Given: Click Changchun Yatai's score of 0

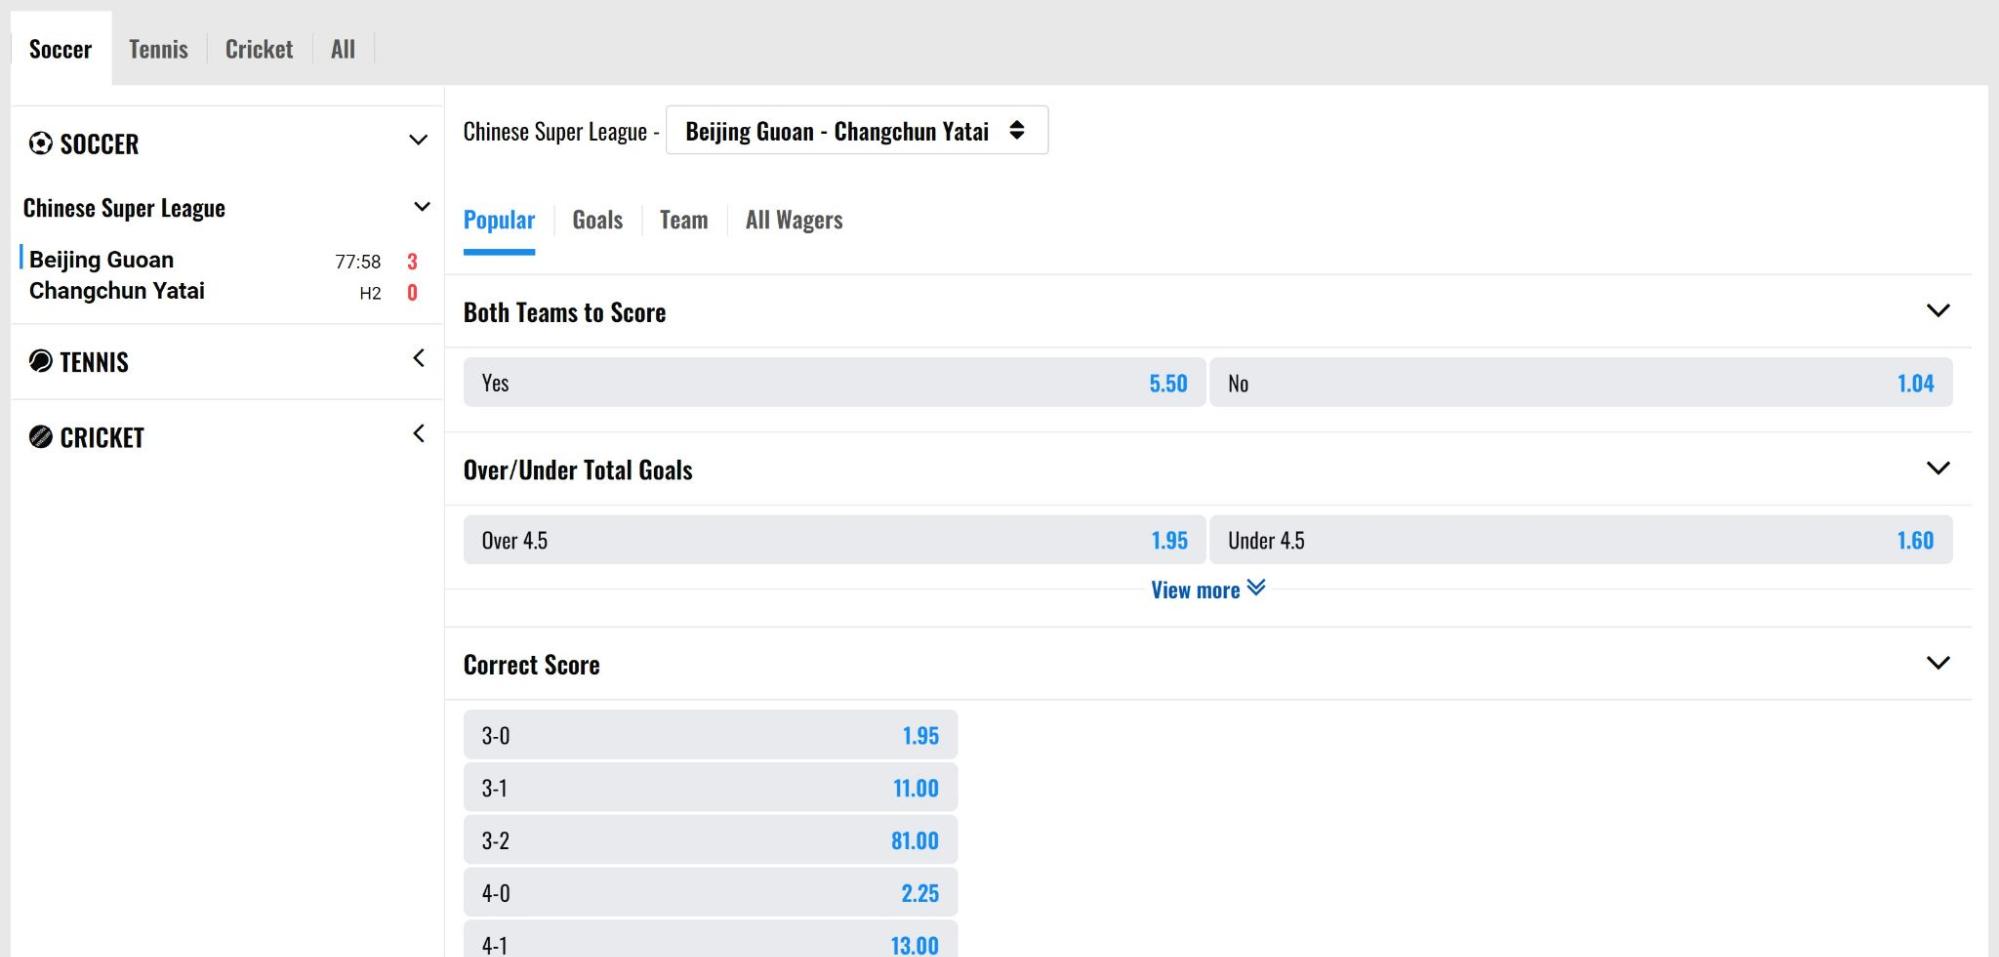Looking at the screenshot, I should pos(412,293).
